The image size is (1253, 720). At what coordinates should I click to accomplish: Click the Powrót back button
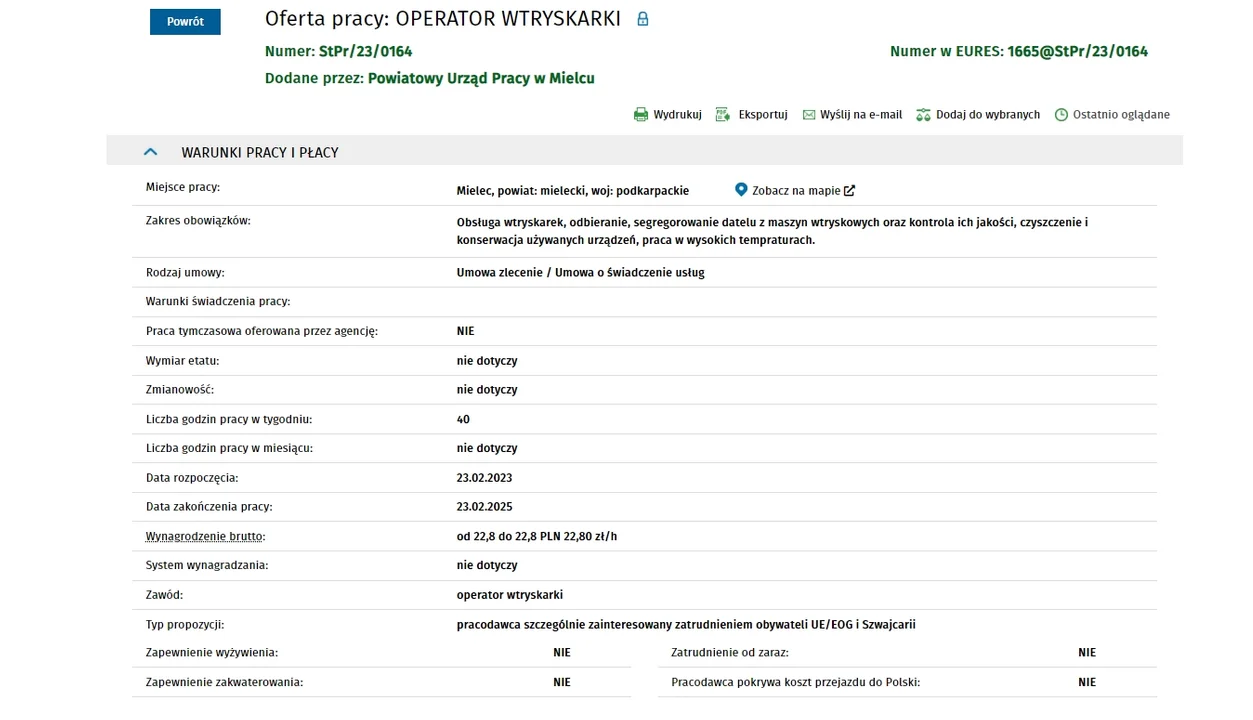[185, 22]
